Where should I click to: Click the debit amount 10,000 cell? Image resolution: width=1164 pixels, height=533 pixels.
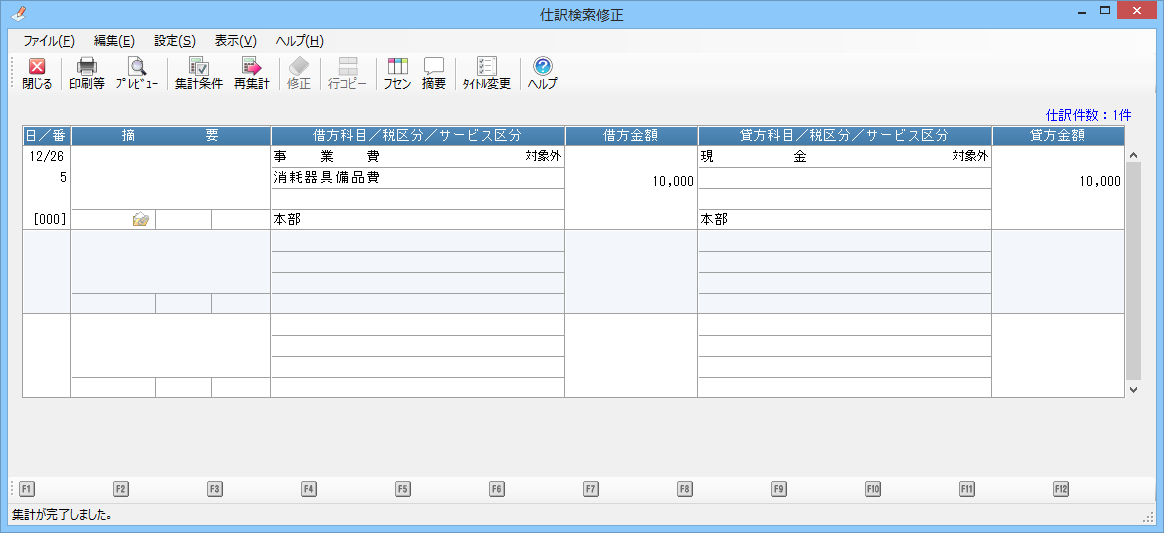(x=631, y=182)
